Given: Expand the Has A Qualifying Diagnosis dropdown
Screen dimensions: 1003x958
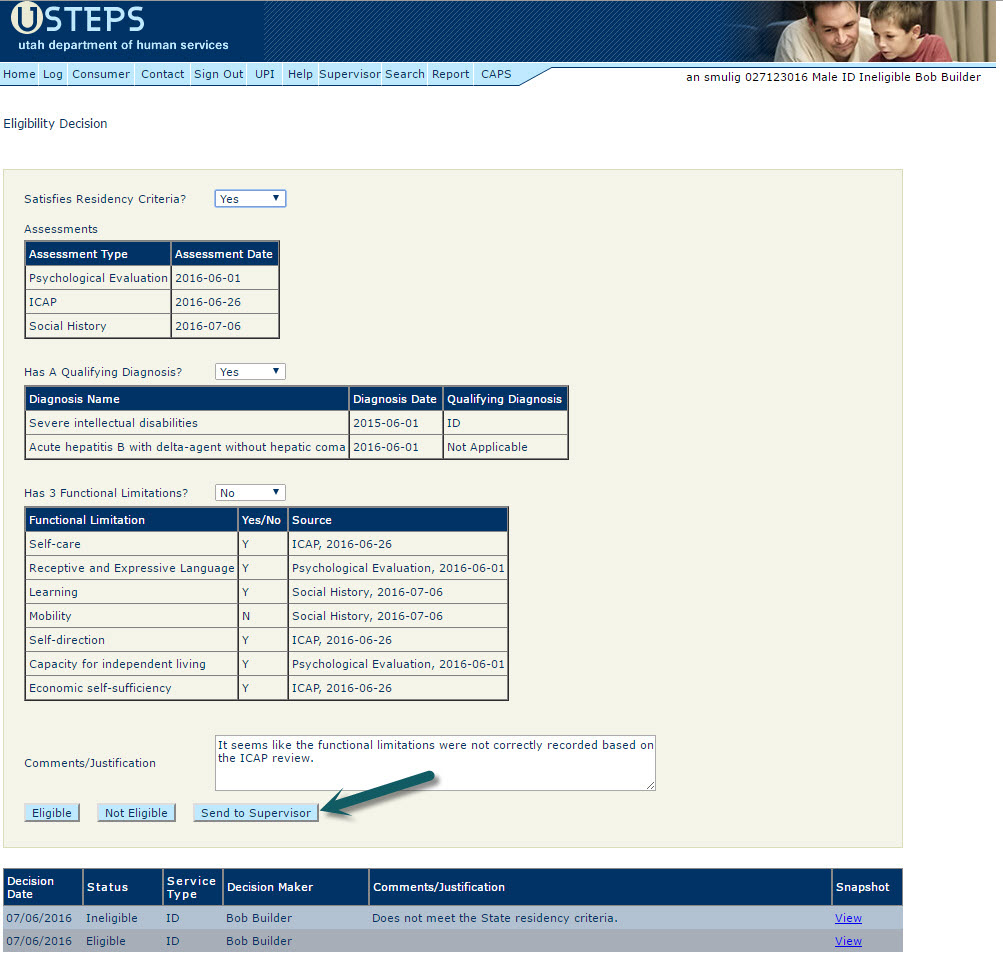Looking at the screenshot, I should tap(250, 372).
